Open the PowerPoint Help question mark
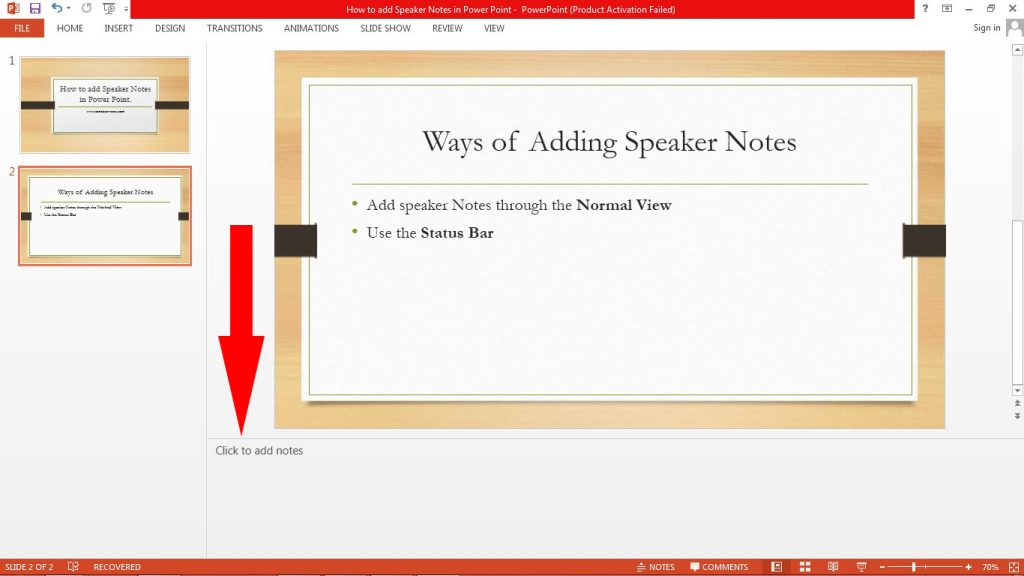 click(925, 8)
